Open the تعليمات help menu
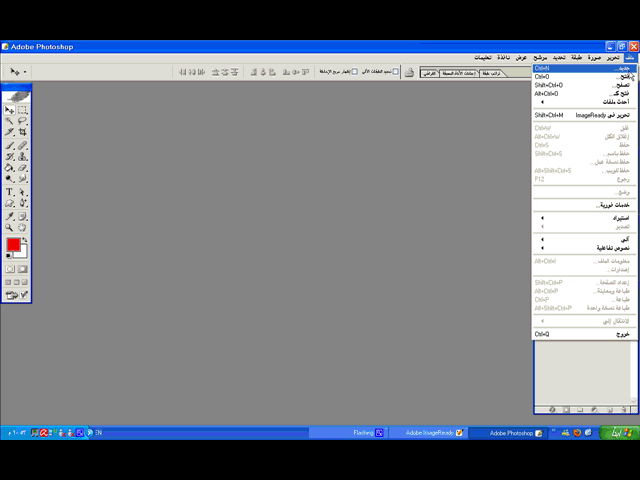640x480 pixels. point(483,58)
